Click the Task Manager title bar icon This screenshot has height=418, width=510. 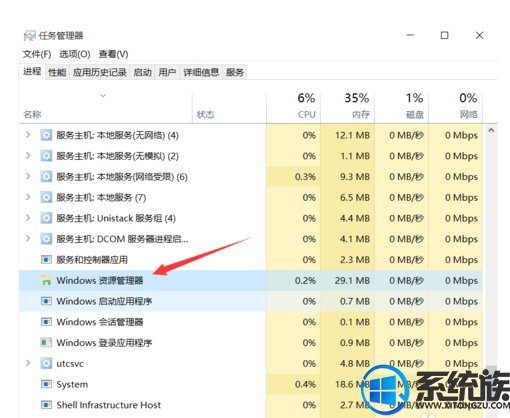[x=29, y=36]
